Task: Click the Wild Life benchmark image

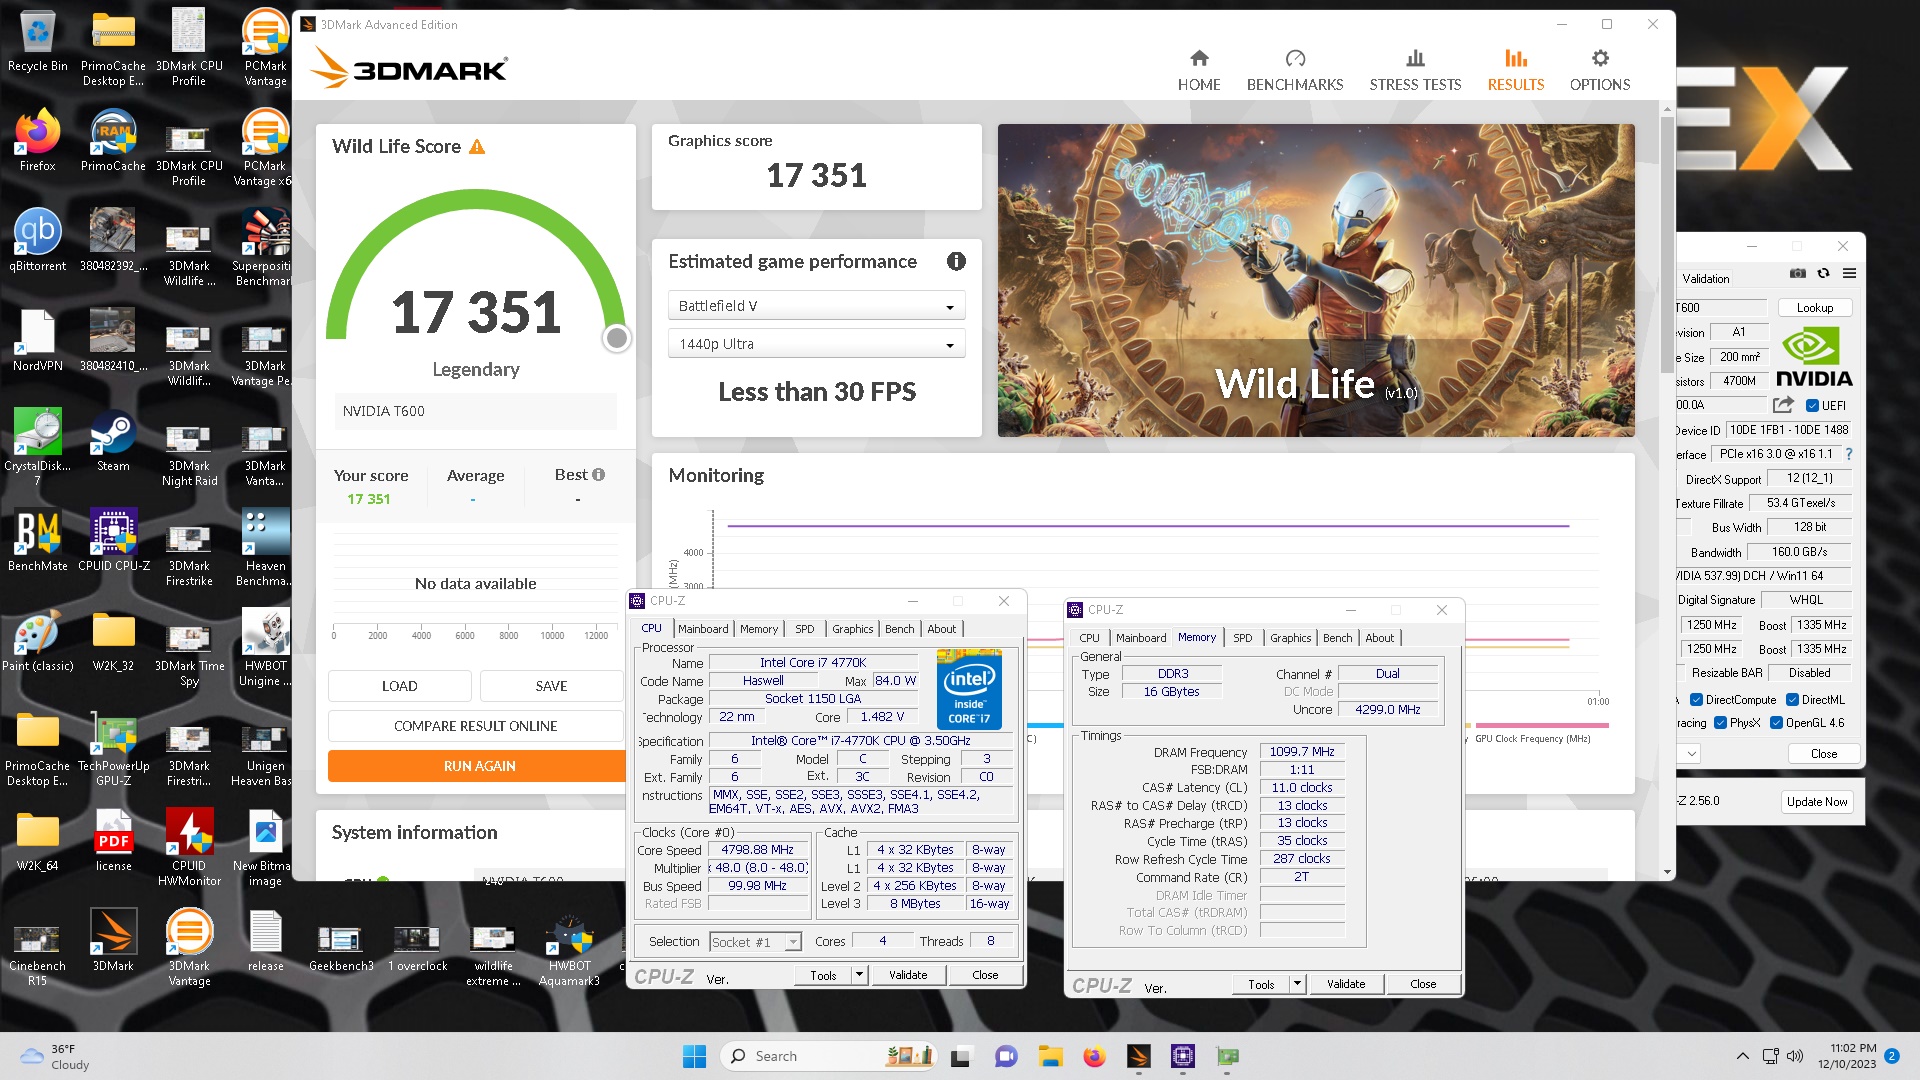Action: 1316,280
